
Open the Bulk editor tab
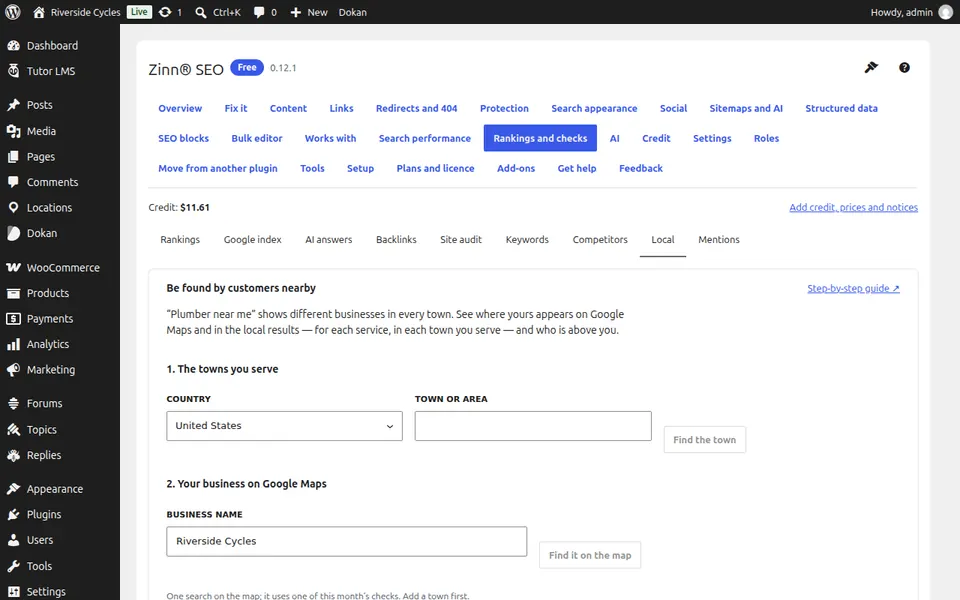257,138
